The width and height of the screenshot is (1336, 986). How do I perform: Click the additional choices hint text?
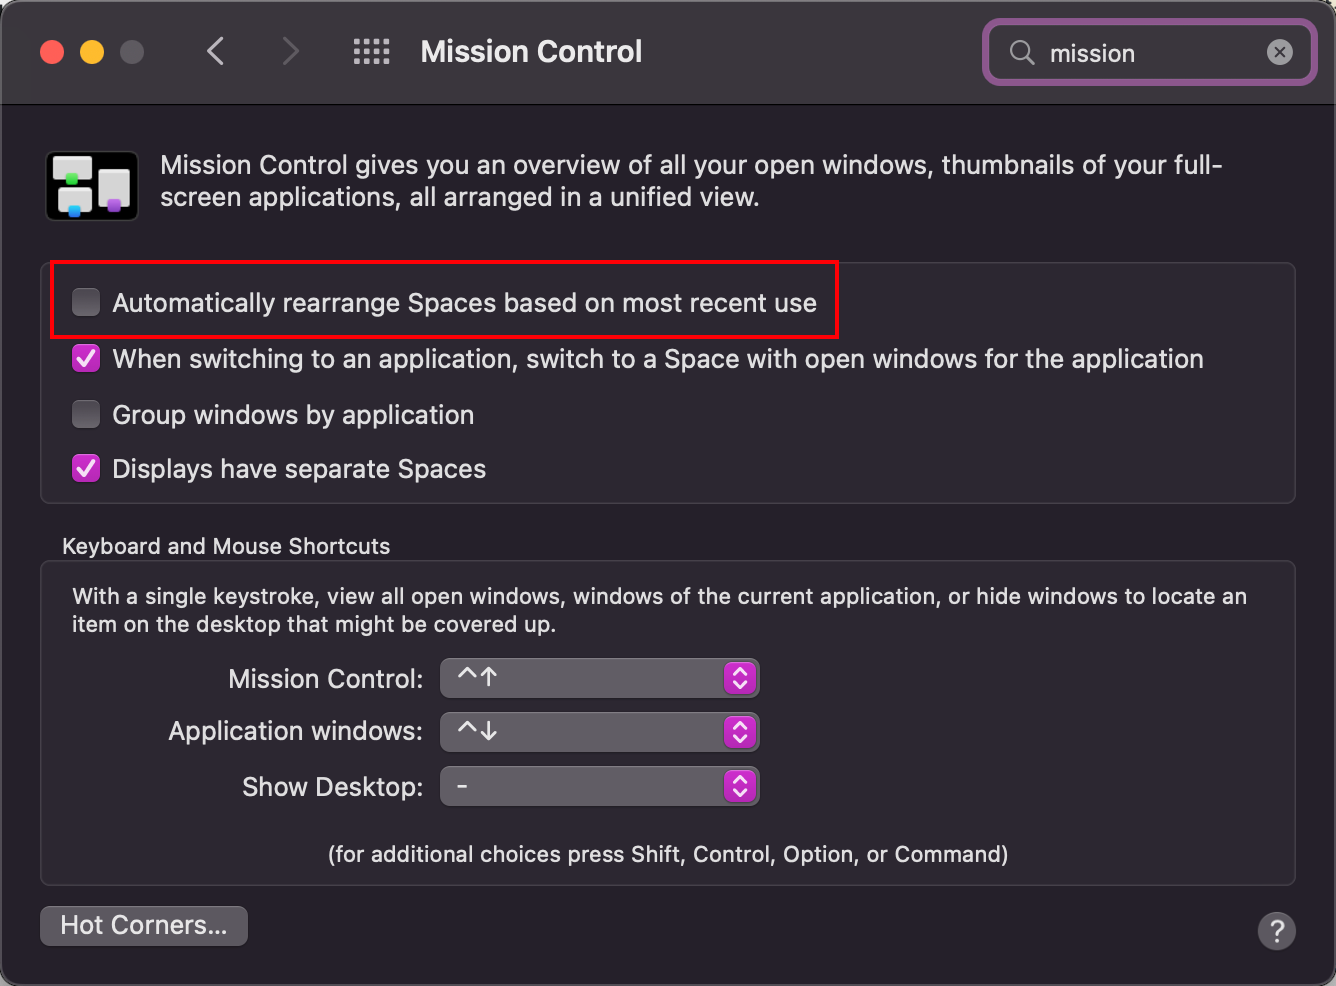click(668, 854)
